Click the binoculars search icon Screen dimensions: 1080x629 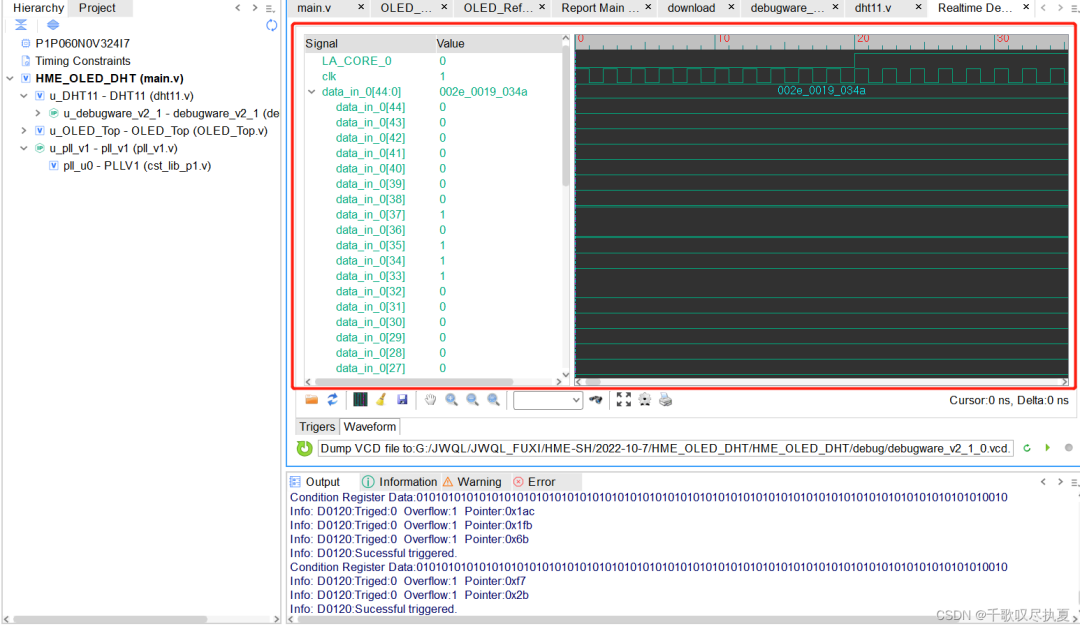(597, 400)
